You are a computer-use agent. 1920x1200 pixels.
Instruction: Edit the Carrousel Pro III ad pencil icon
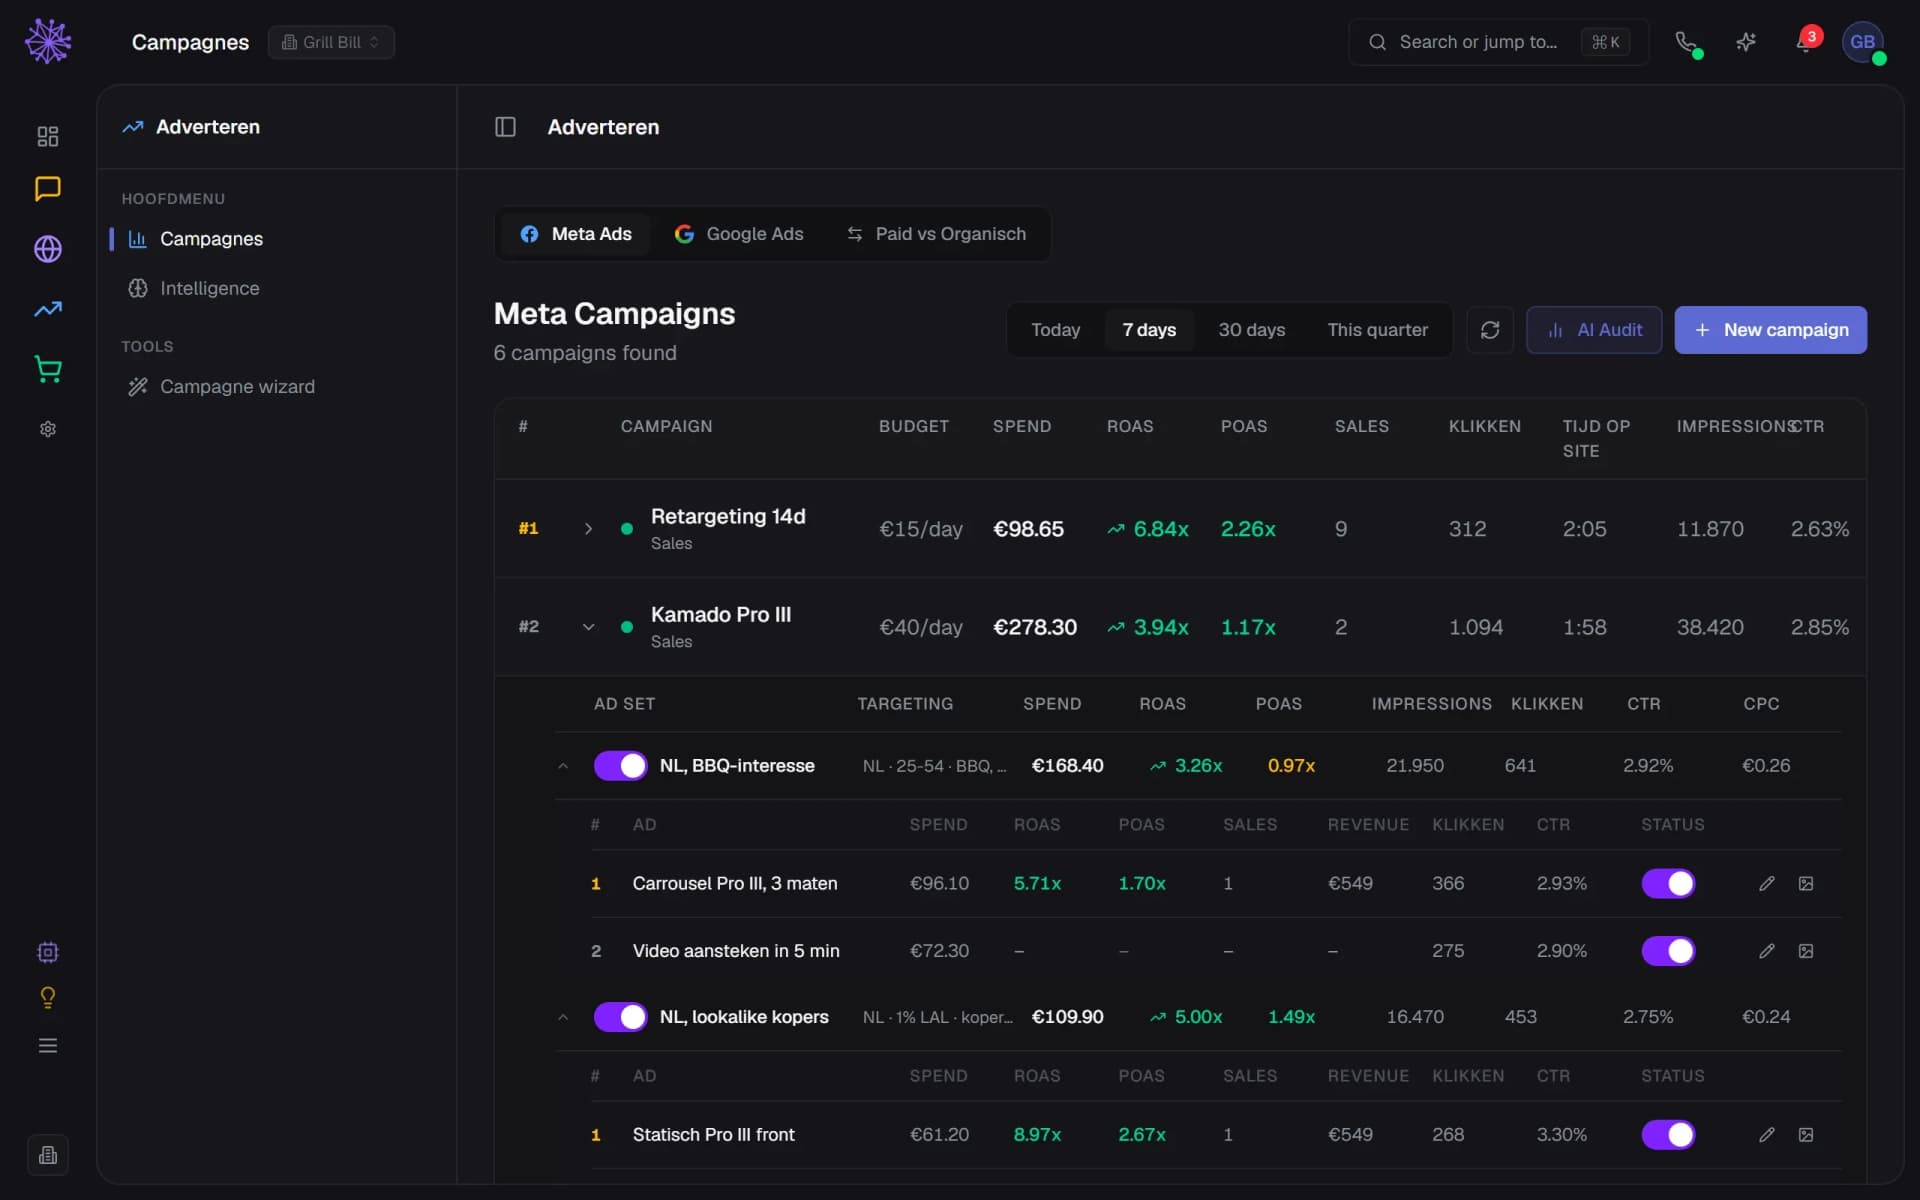[1767, 884]
